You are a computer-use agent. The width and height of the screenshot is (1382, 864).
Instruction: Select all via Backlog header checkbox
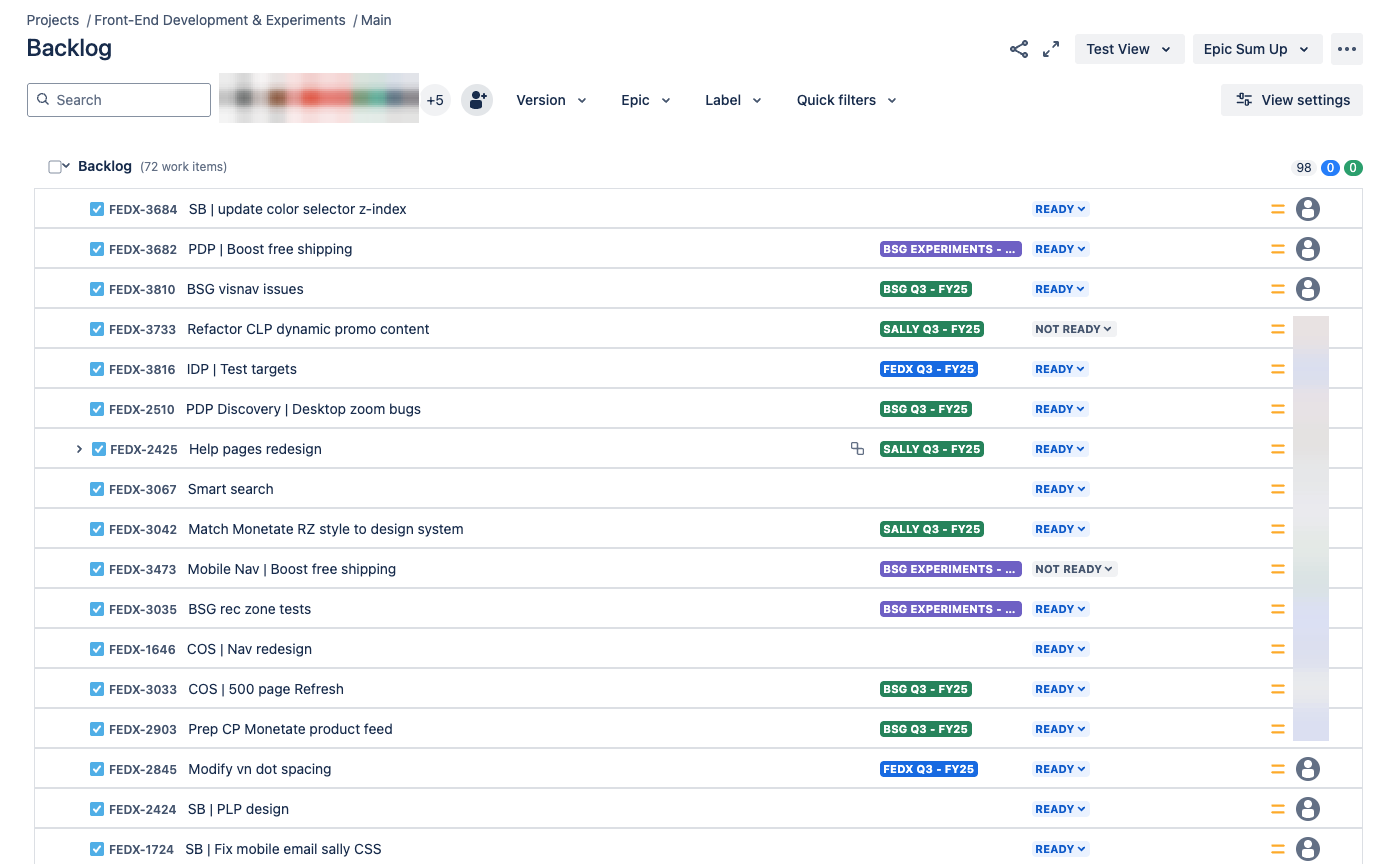55,167
